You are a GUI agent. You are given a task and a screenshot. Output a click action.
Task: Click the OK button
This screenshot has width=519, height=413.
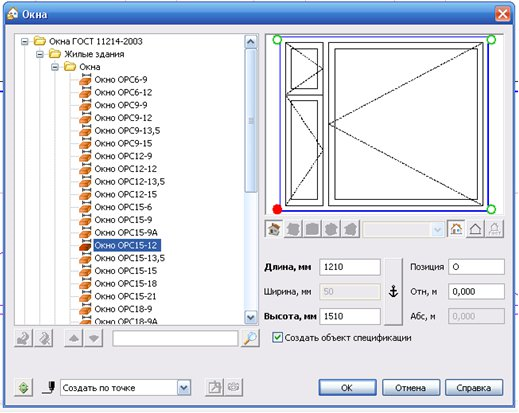[x=347, y=388]
